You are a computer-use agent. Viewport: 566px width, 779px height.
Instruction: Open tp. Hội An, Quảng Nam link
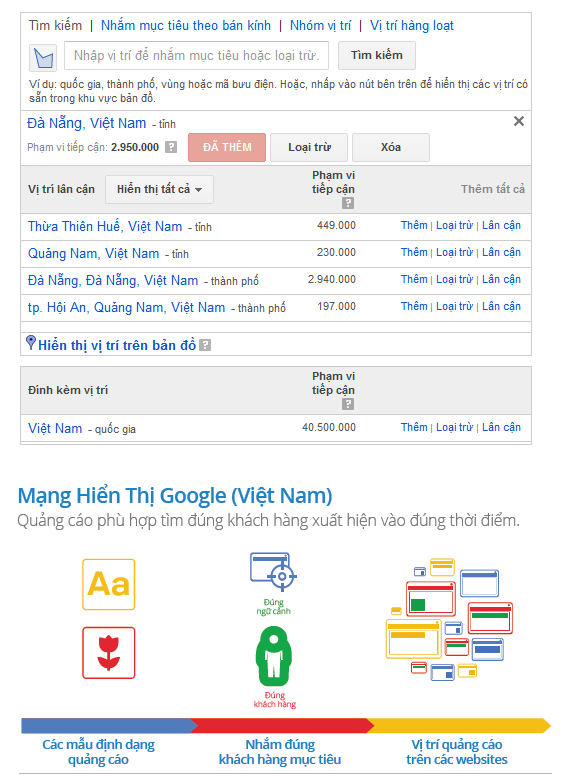tap(126, 308)
